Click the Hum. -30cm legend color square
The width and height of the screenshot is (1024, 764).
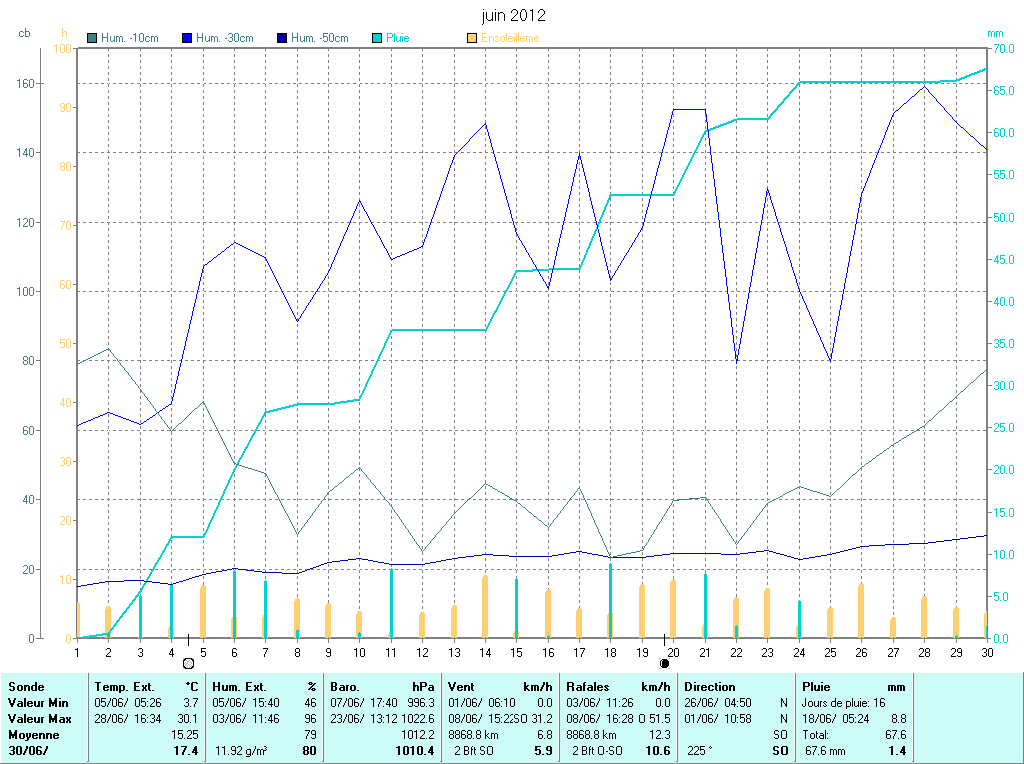[x=187, y=38]
